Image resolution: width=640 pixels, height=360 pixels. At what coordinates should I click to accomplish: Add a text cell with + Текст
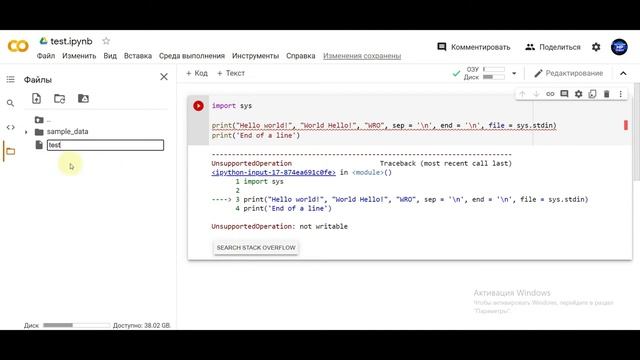pyautogui.click(x=231, y=73)
